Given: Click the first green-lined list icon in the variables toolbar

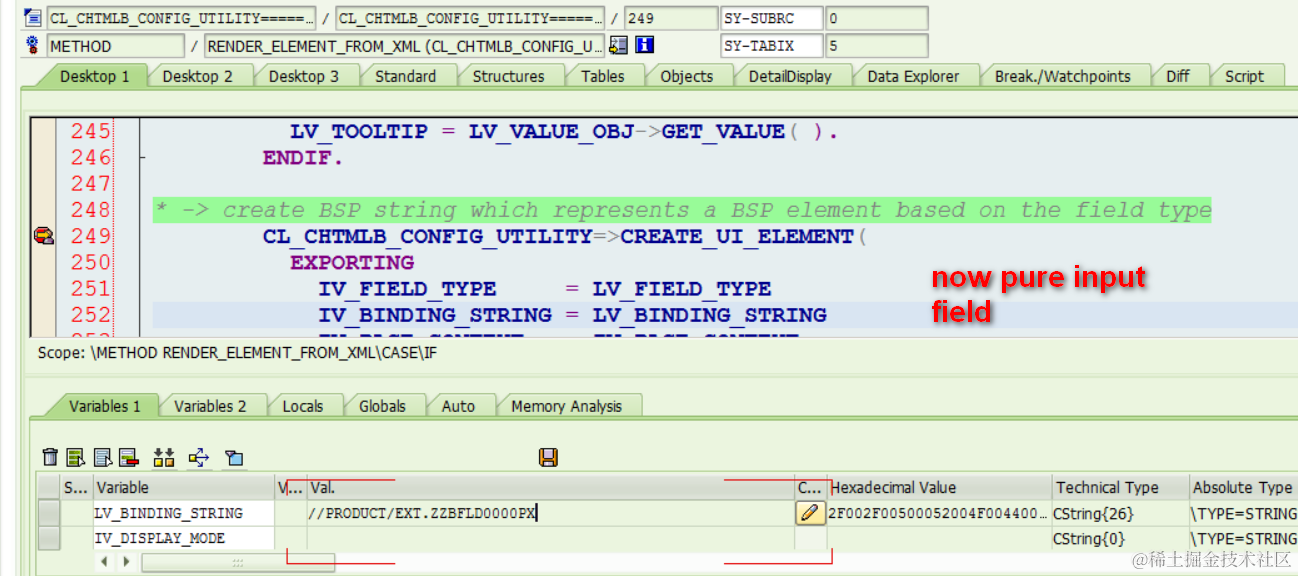Looking at the screenshot, I should pos(76,457).
